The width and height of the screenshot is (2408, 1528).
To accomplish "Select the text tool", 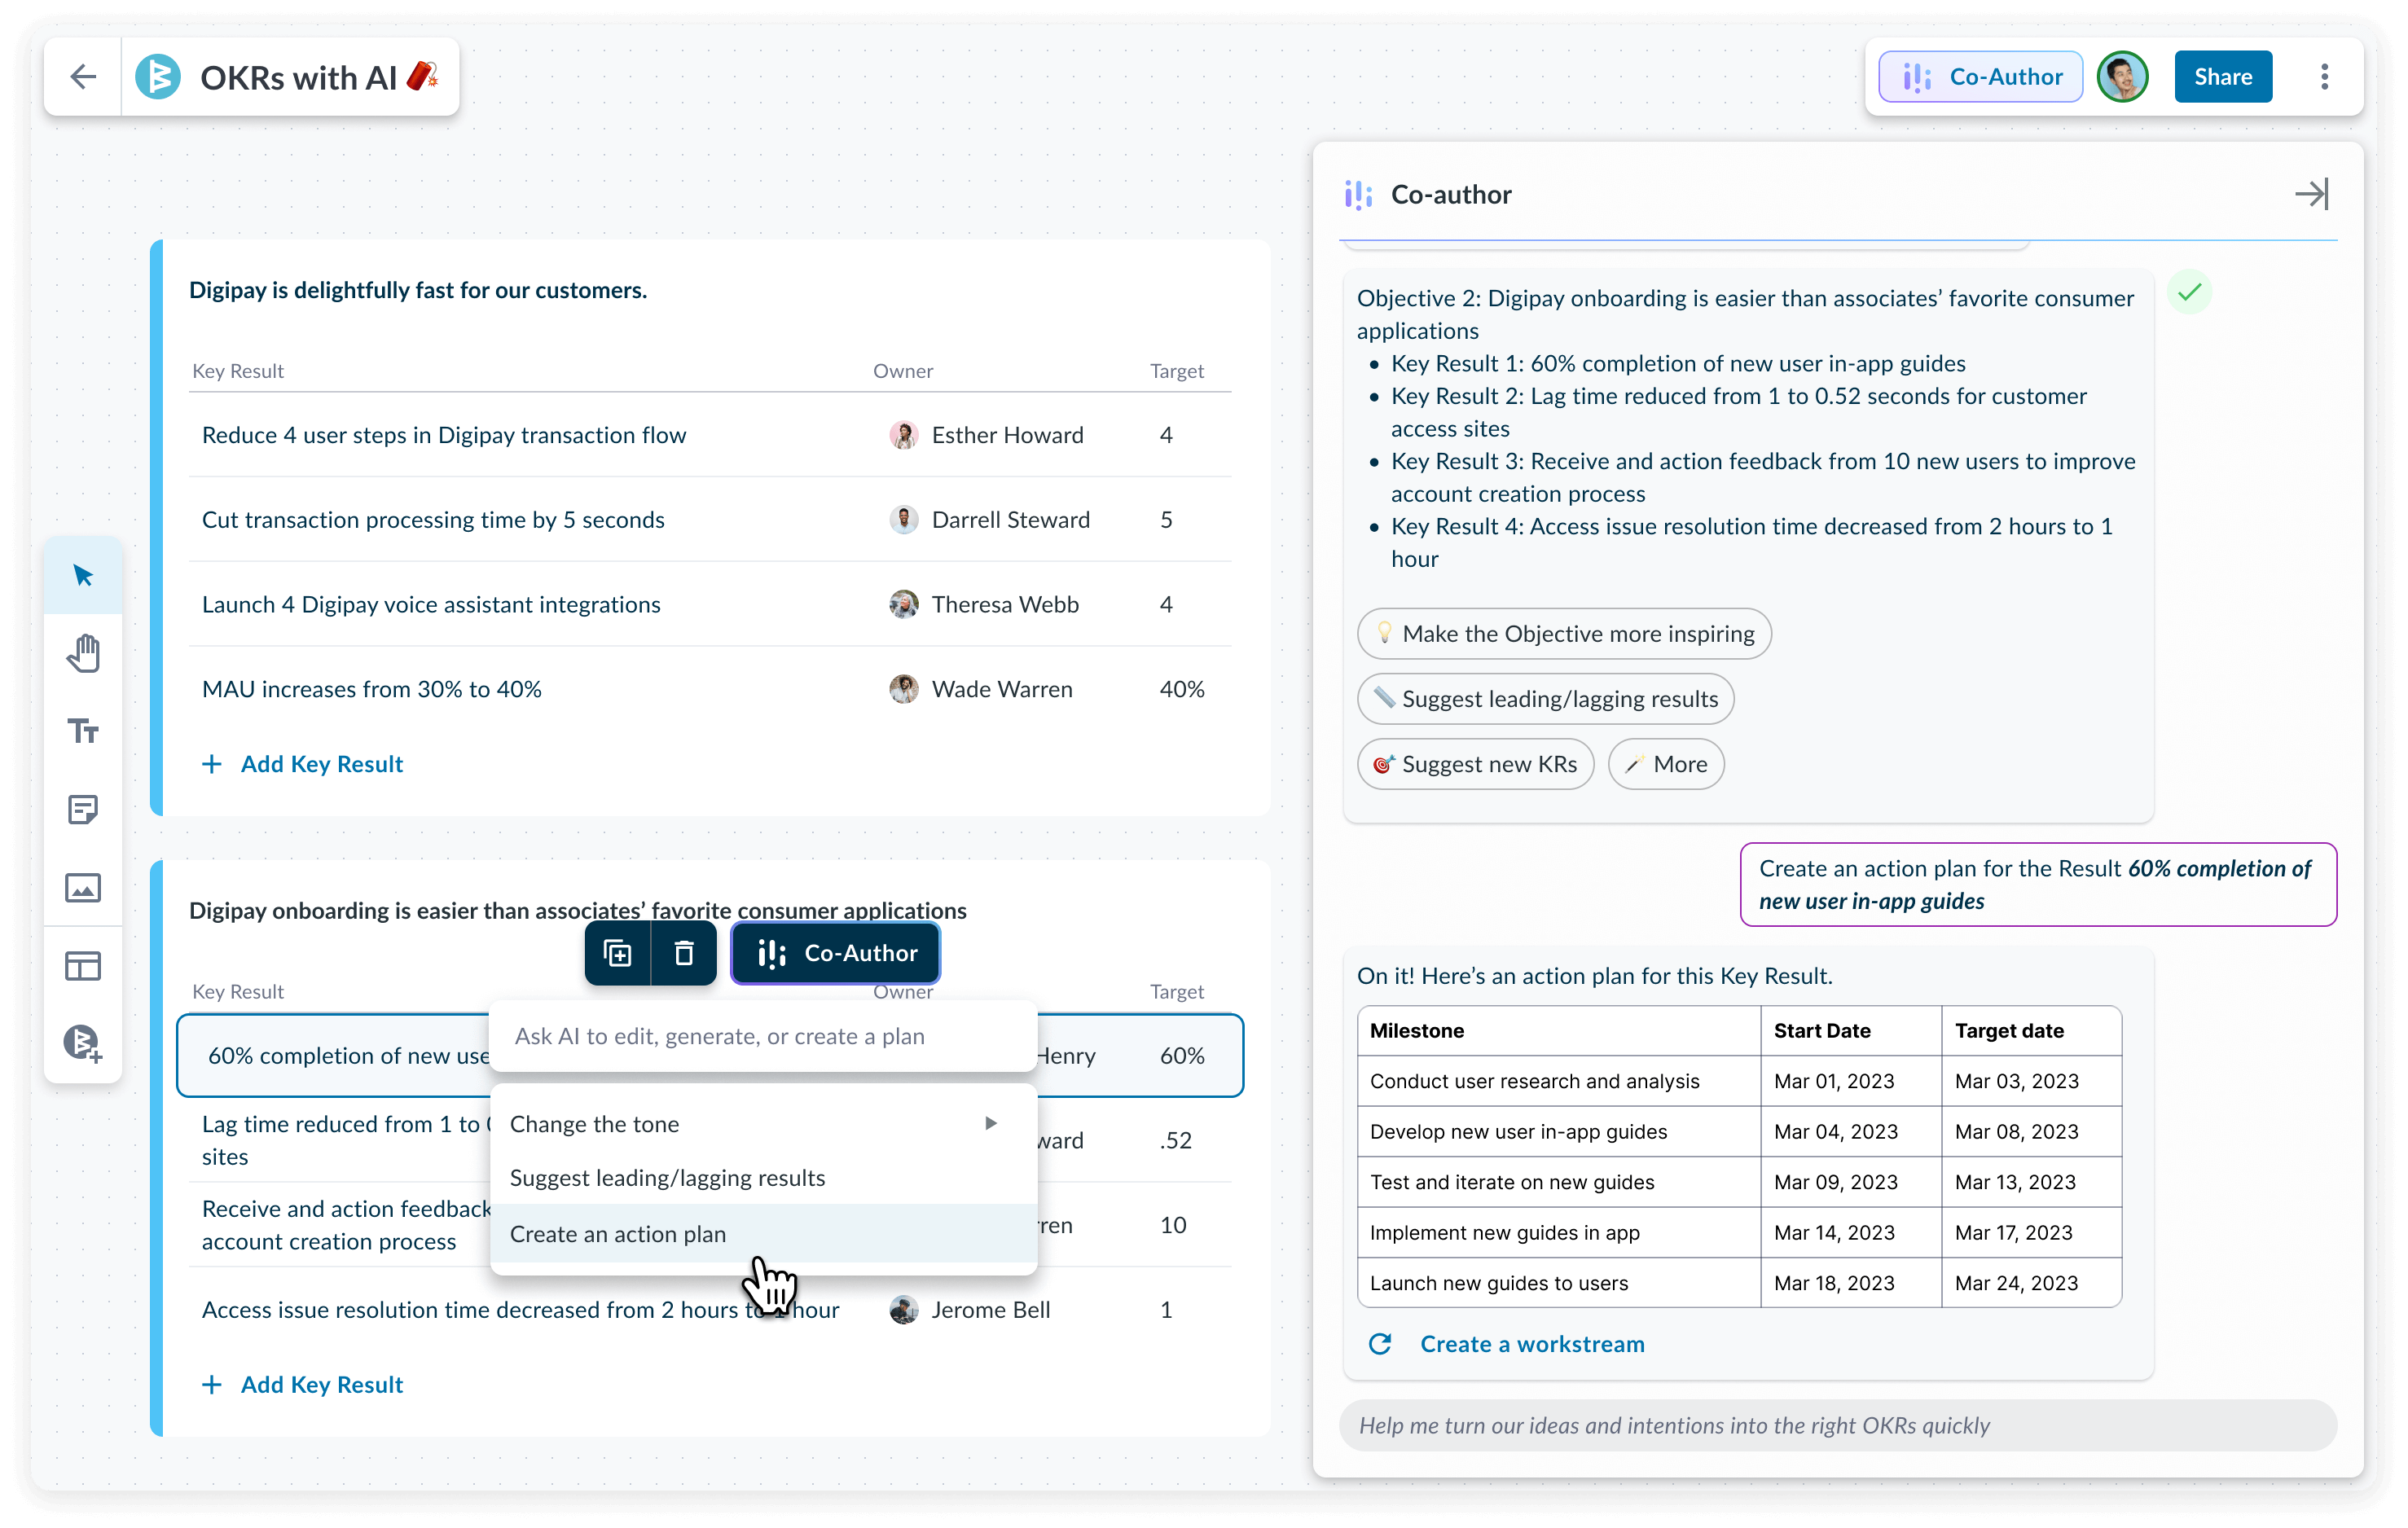I will [83, 731].
